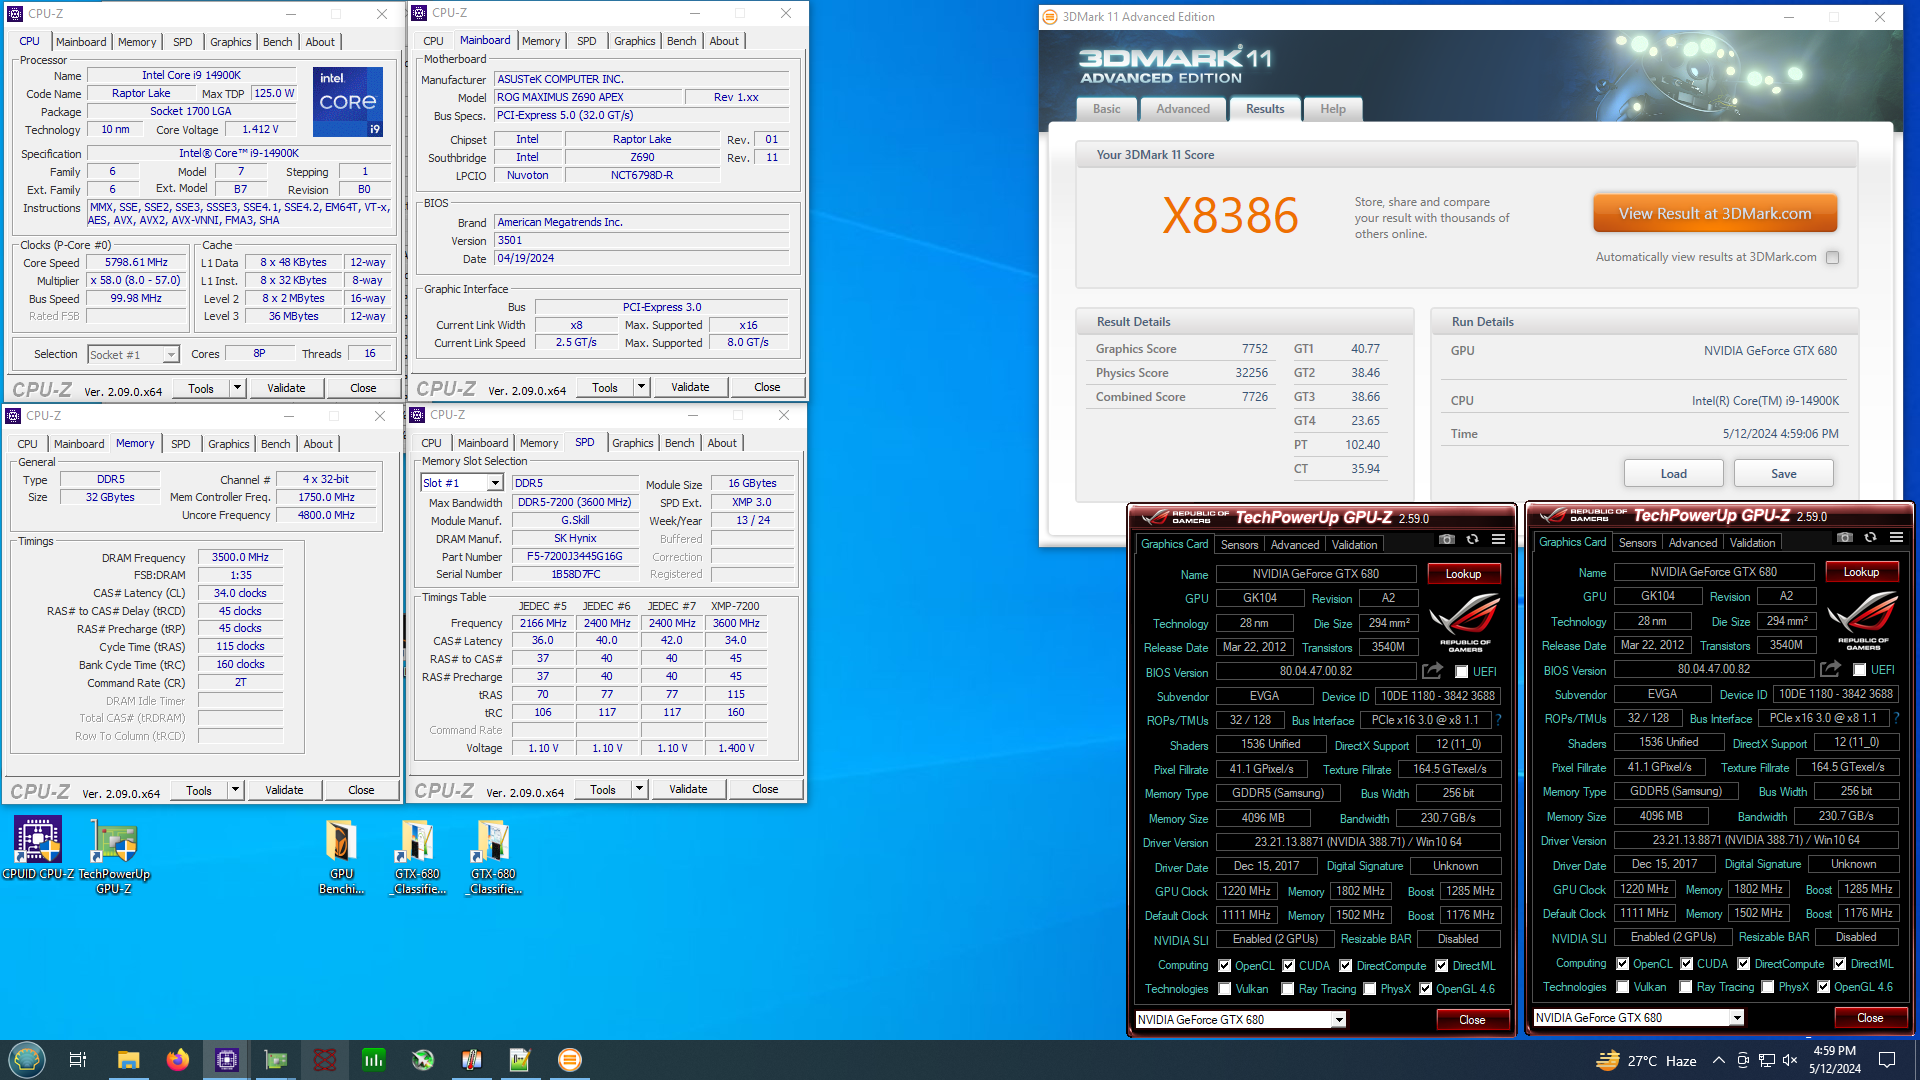Switch to Validation tab in right GPU-Z
The width and height of the screenshot is (1920, 1080).
coord(1752,543)
